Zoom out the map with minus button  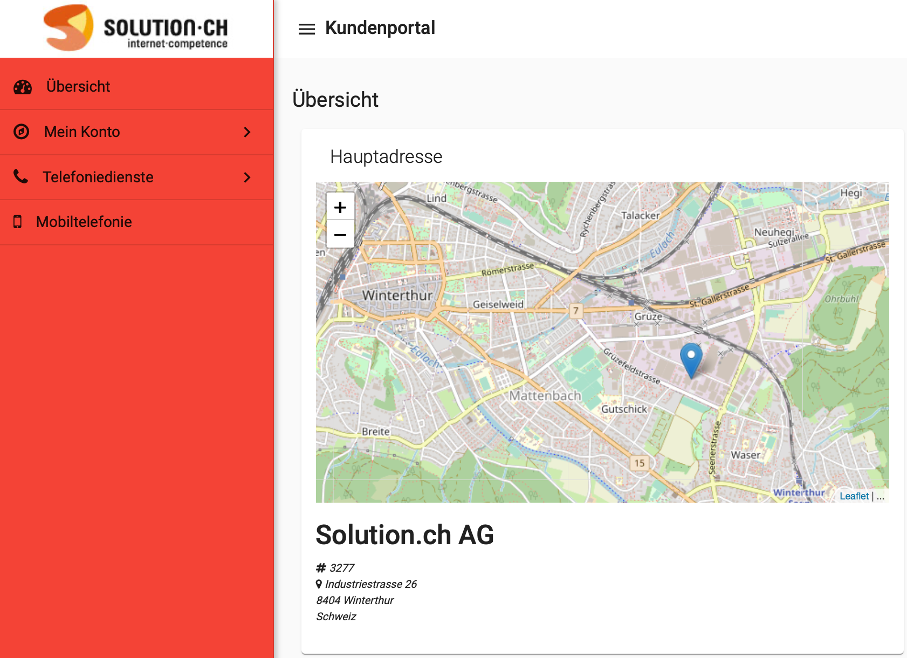click(340, 235)
